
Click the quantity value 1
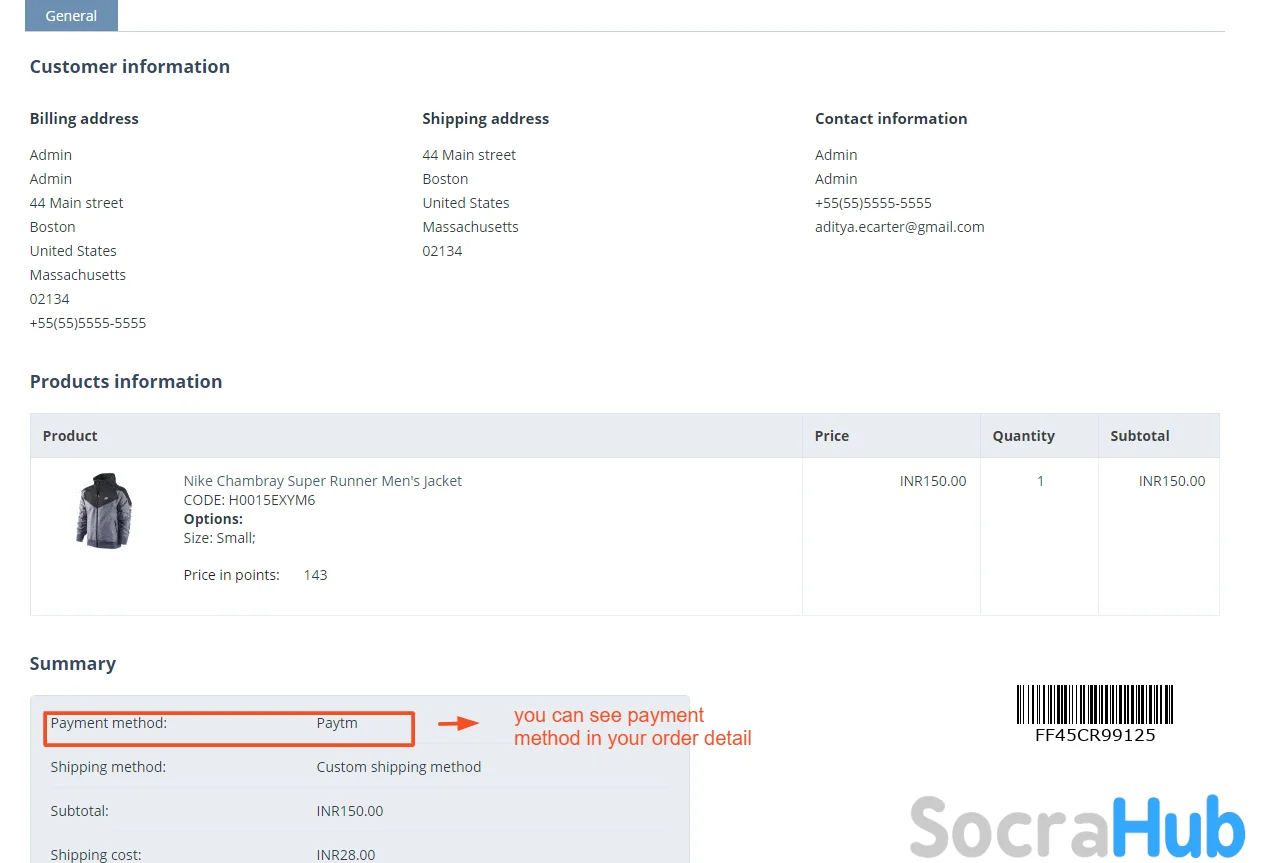point(1040,481)
